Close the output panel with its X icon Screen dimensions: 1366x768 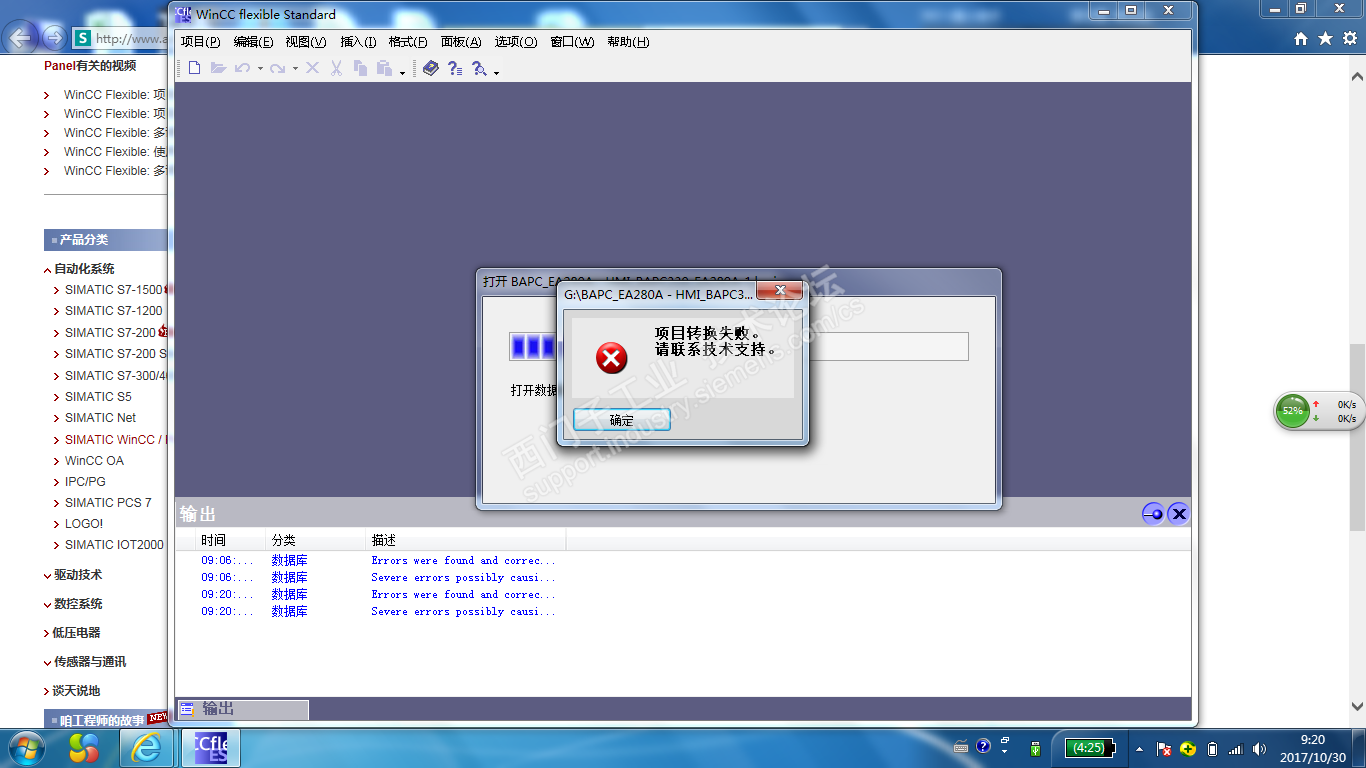(1178, 514)
